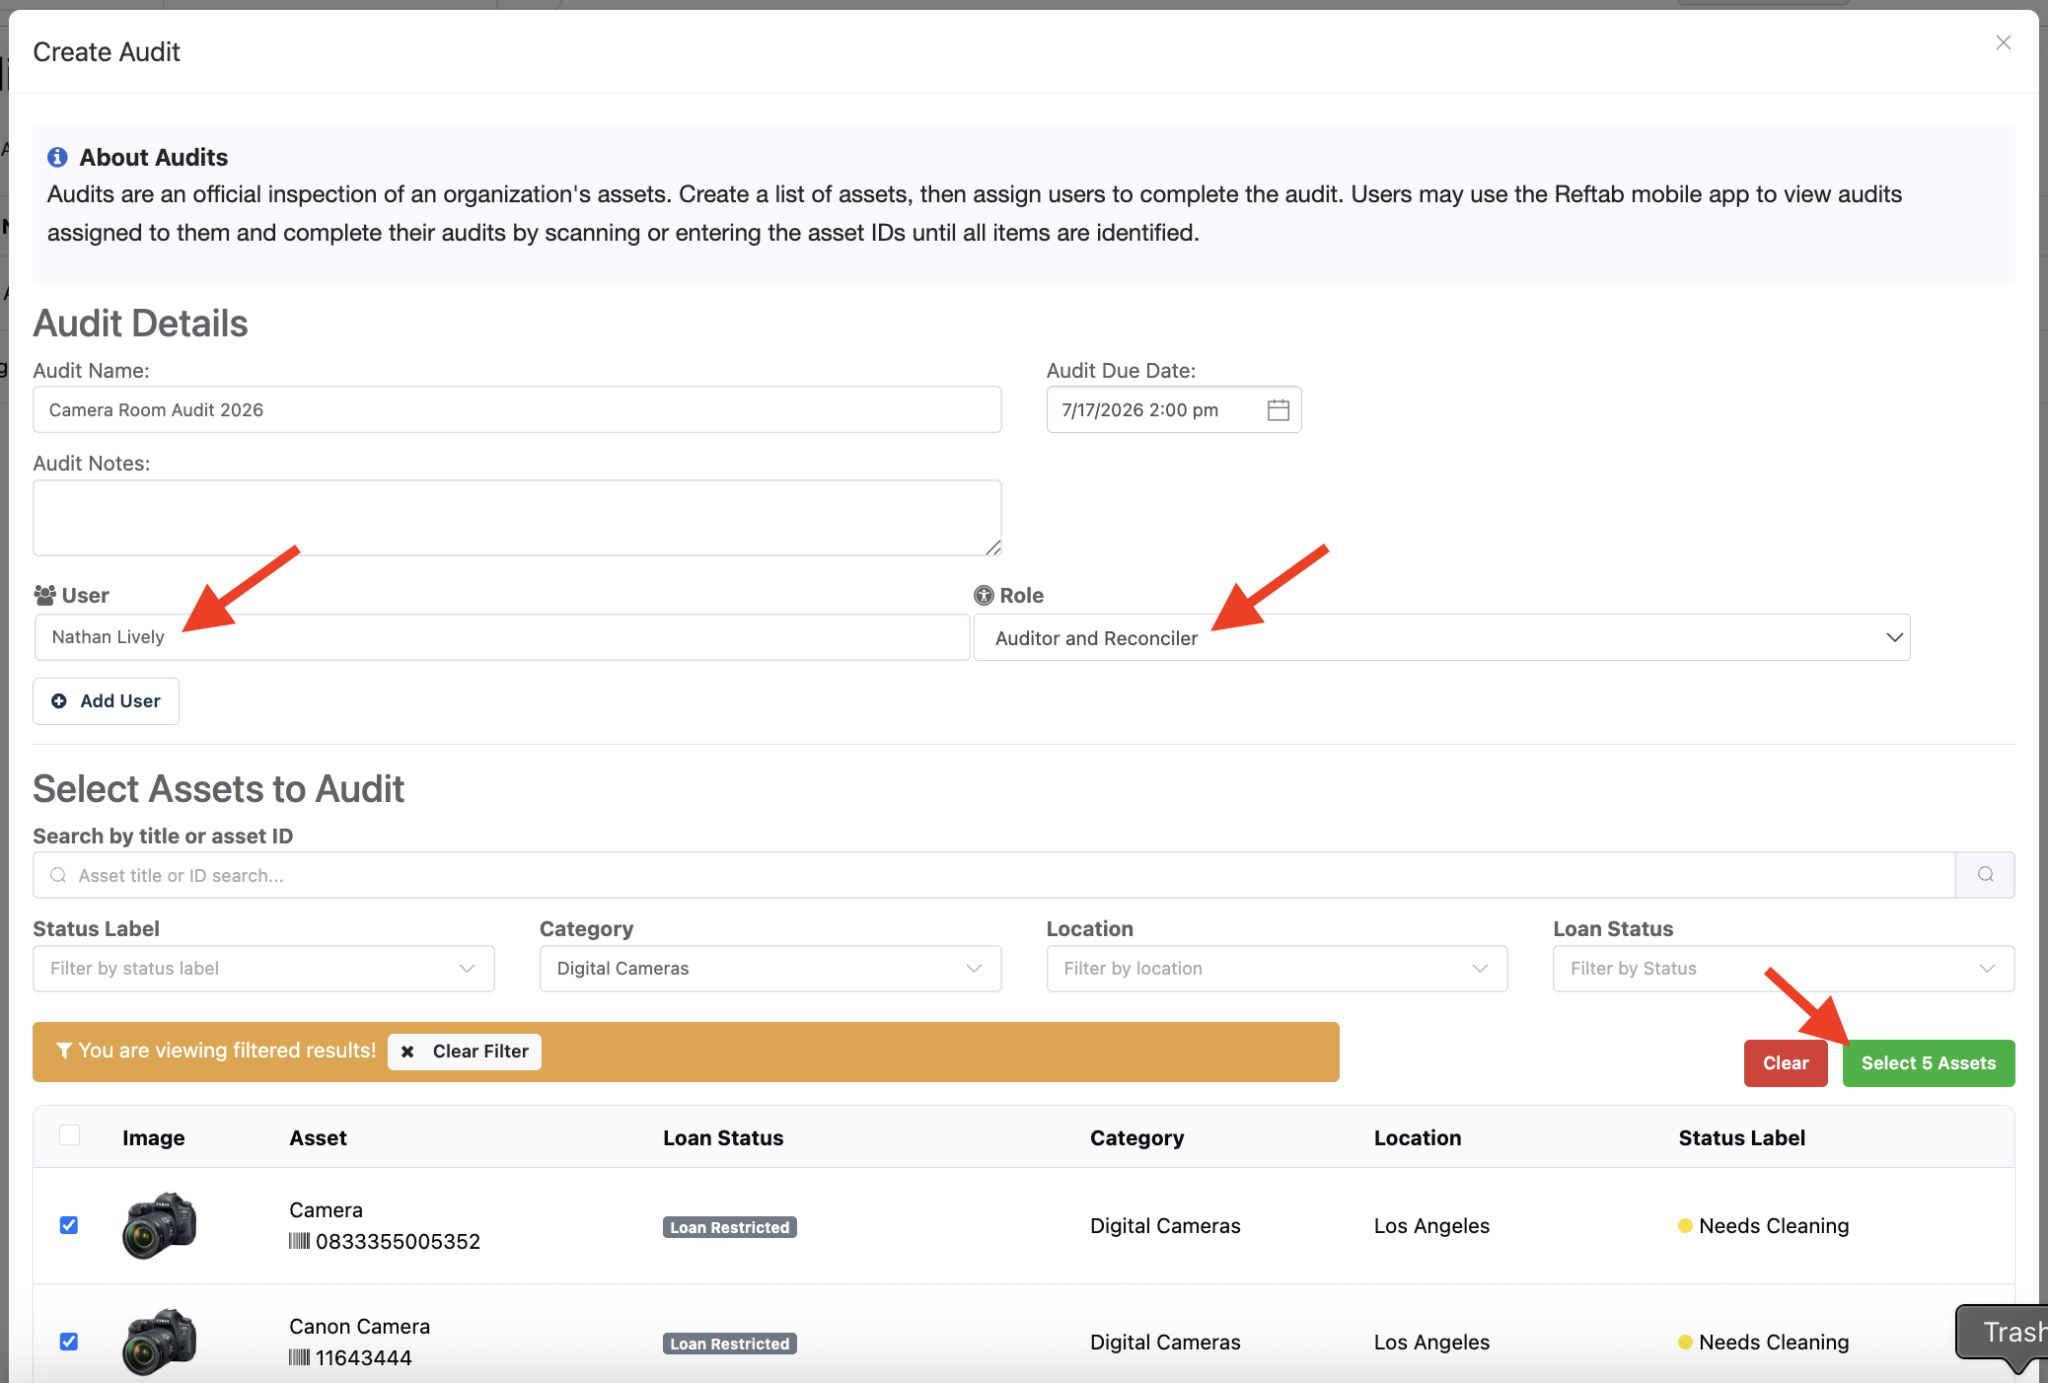Screen dimensions: 2048x1383
Task: Open the Location filter dropdown
Action: tap(1277, 968)
